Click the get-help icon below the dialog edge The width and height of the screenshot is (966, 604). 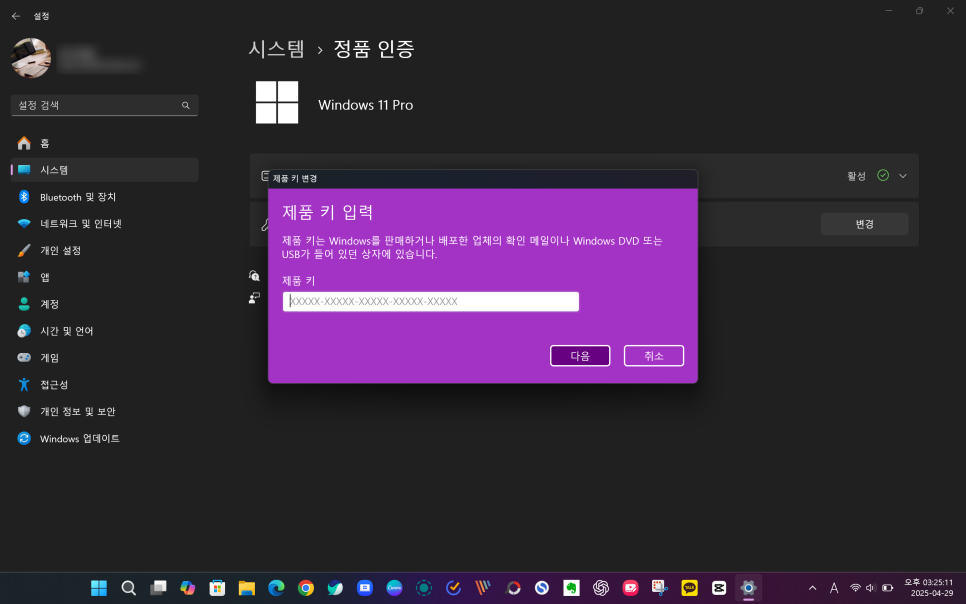click(x=254, y=275)
